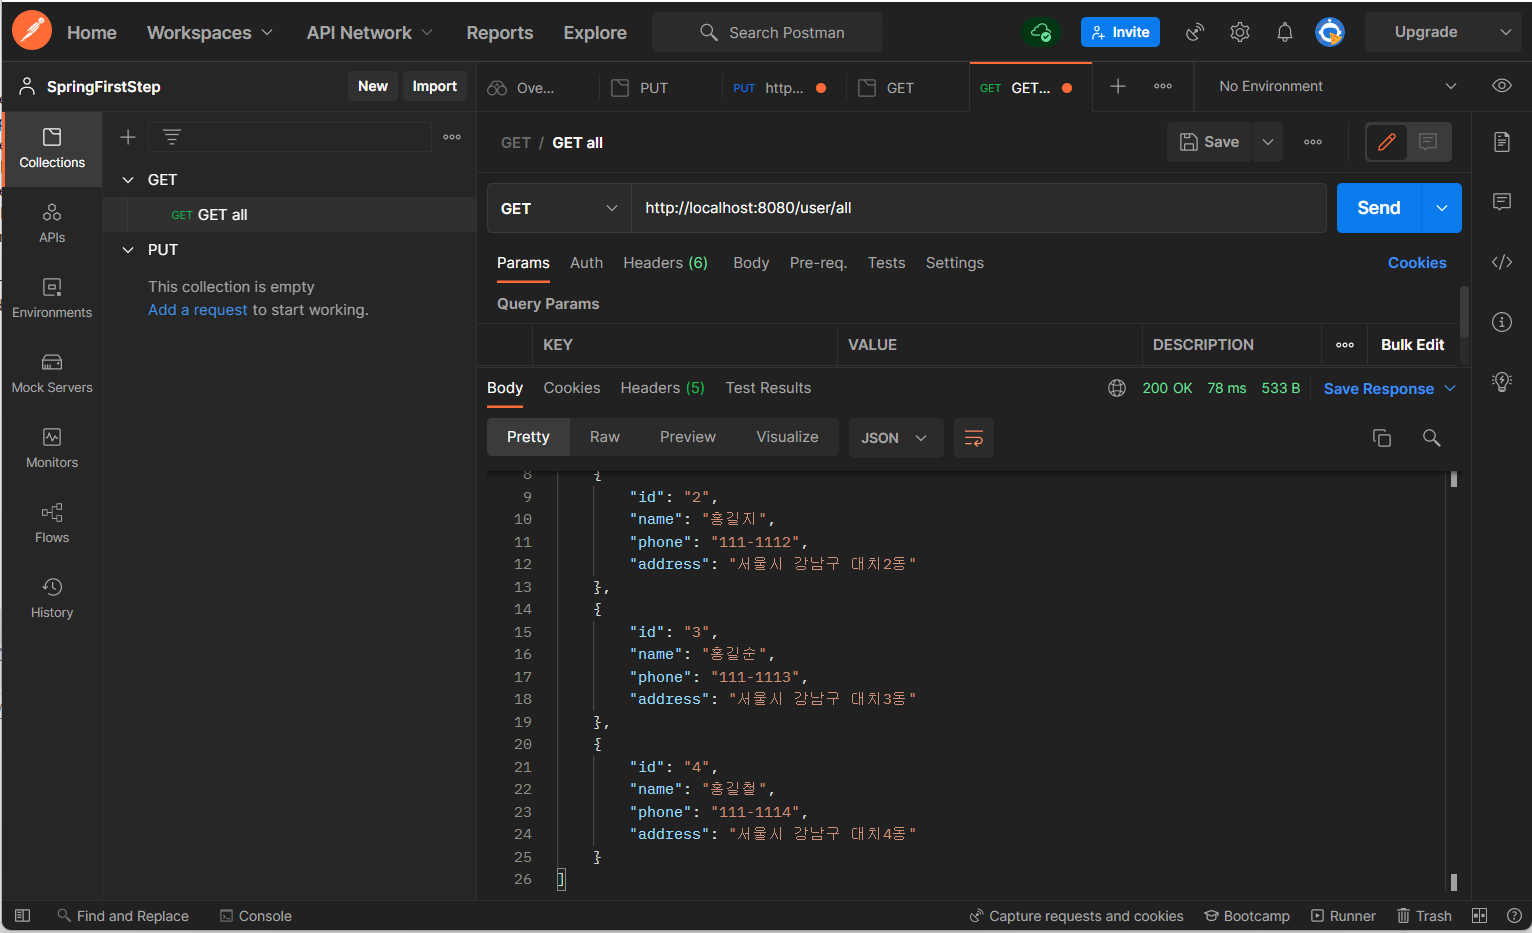Open the tab overflow options dots
The image size is (1532, 933).
(x=1163, y=86)
